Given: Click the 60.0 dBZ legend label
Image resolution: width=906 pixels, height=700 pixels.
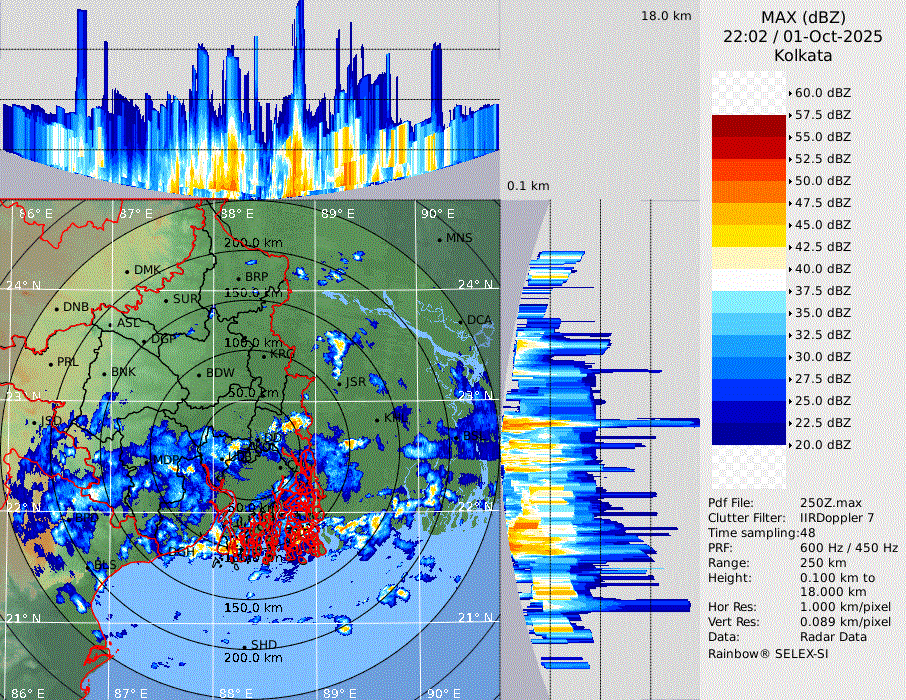Looking at the screenshot, I should [822, 92].
